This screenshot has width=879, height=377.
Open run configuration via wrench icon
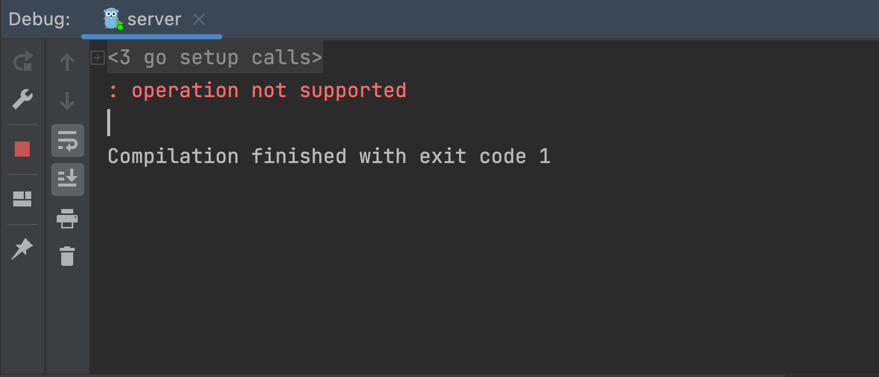[x=22, y=100]
